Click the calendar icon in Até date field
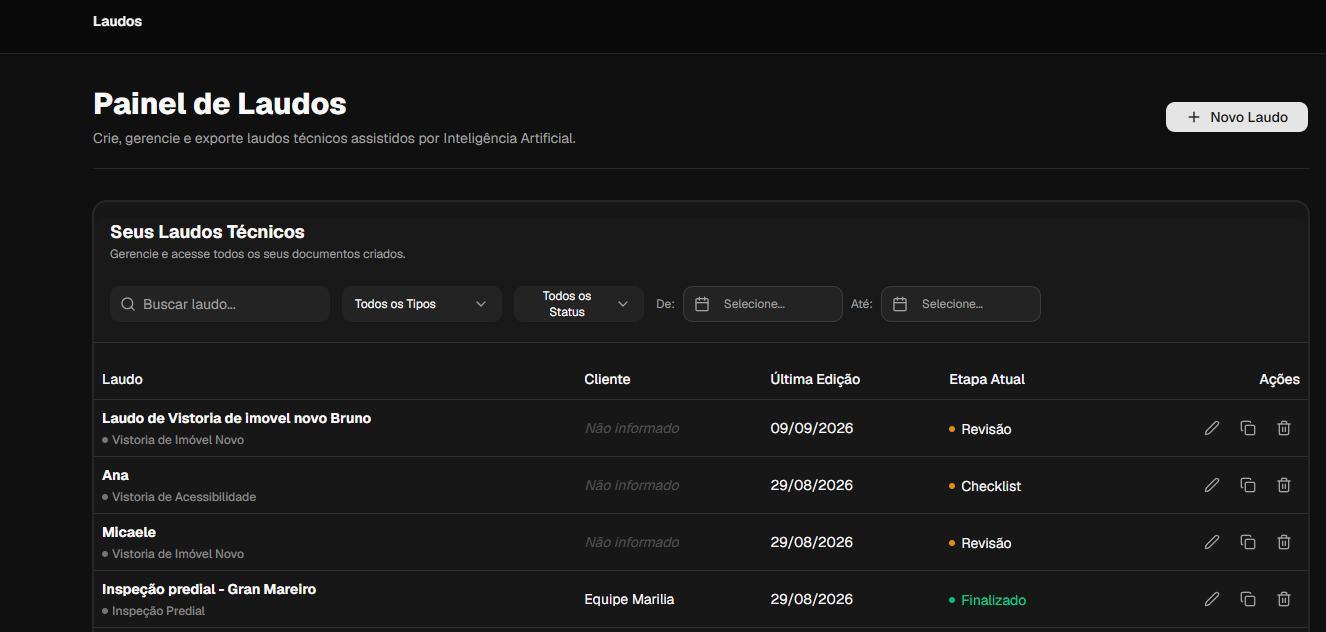 point(900,304)
